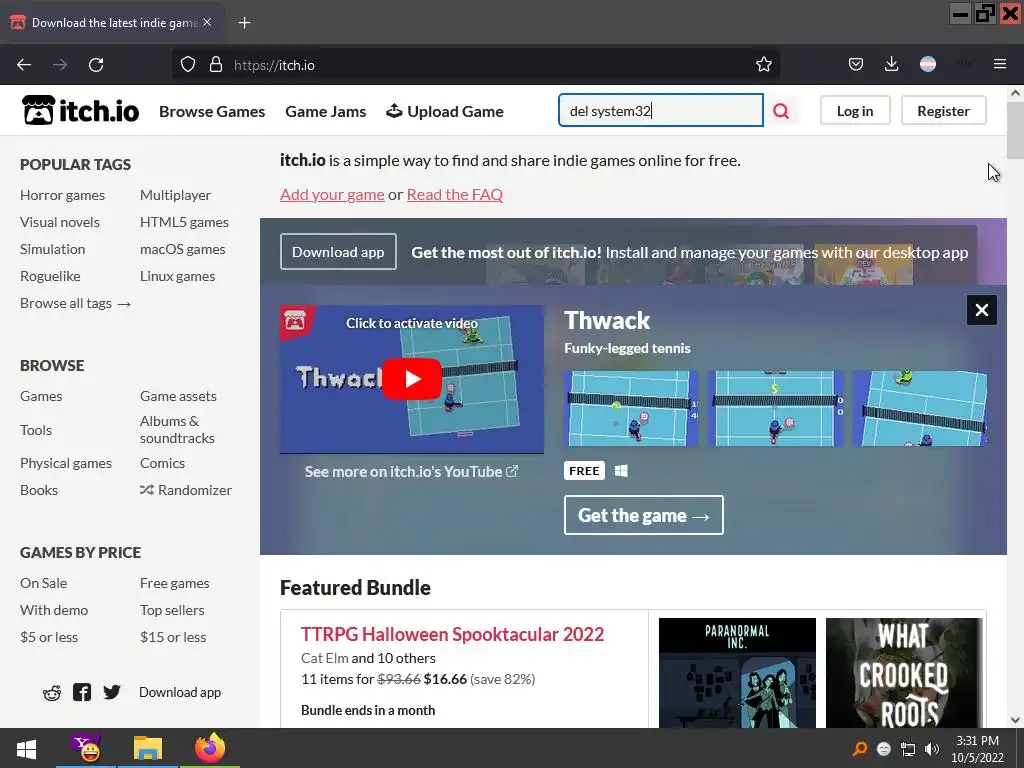This screenshot has height=768, width=1024.
Task: Open the first Thwack screenshot thumbnail
Action: click(x=631, y=409)
